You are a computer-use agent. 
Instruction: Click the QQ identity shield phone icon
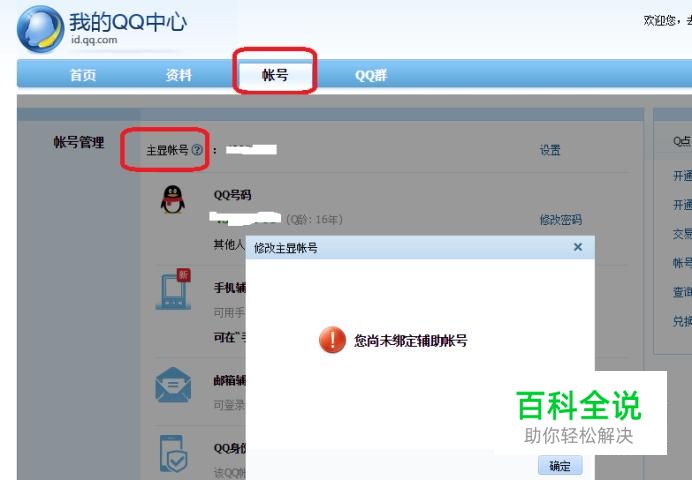click(x=173, y=454)
